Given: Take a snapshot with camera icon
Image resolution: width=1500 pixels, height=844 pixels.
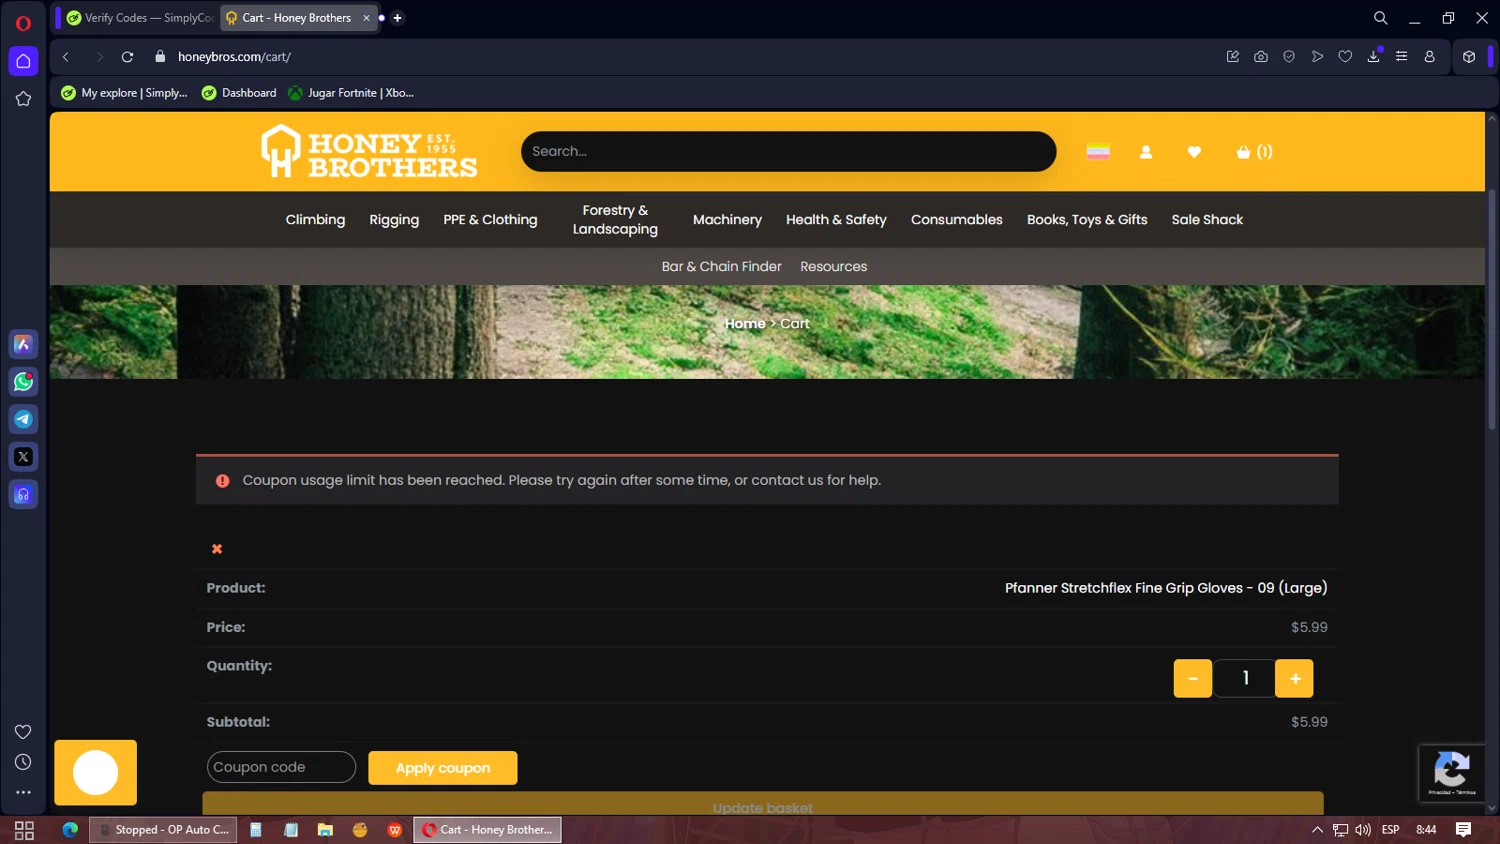Looking at the screenshot, I should 1261,57.
